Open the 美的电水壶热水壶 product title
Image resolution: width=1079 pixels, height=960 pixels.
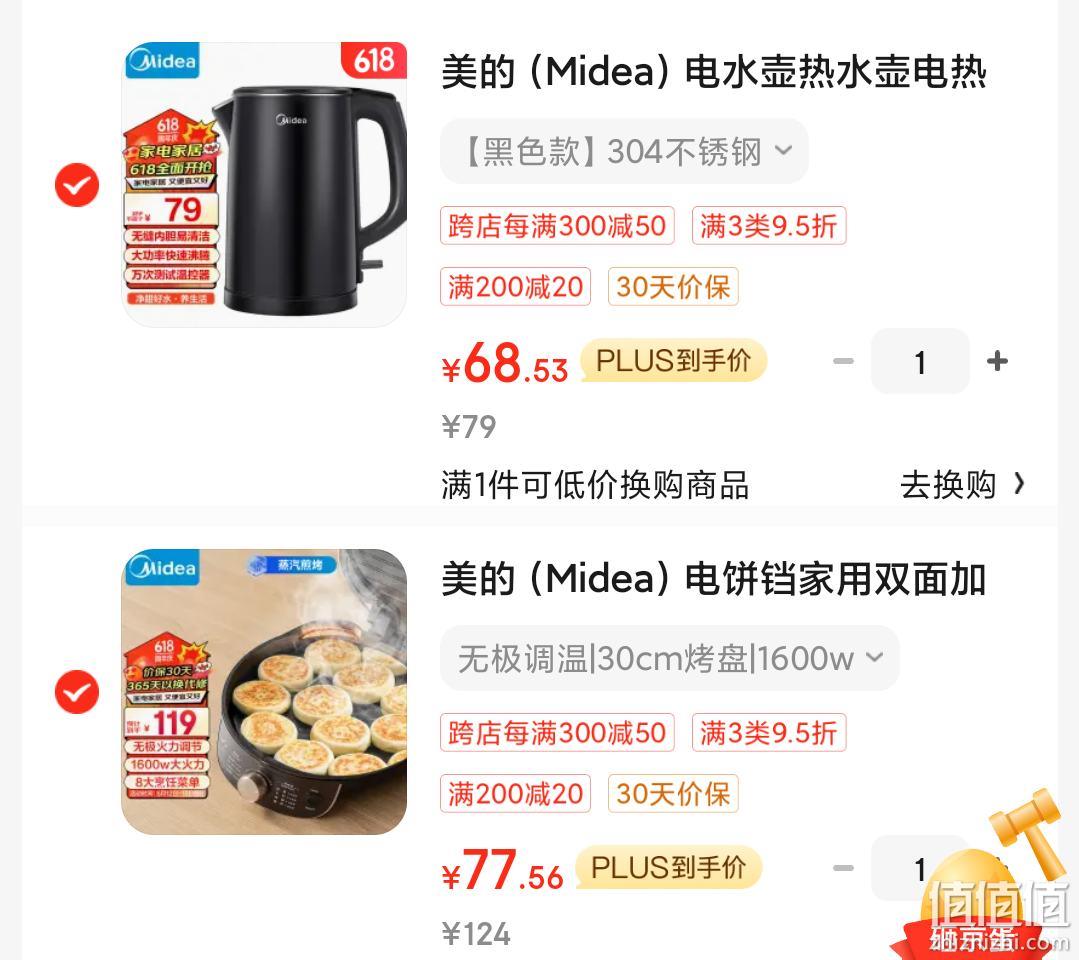click(714, 72)
